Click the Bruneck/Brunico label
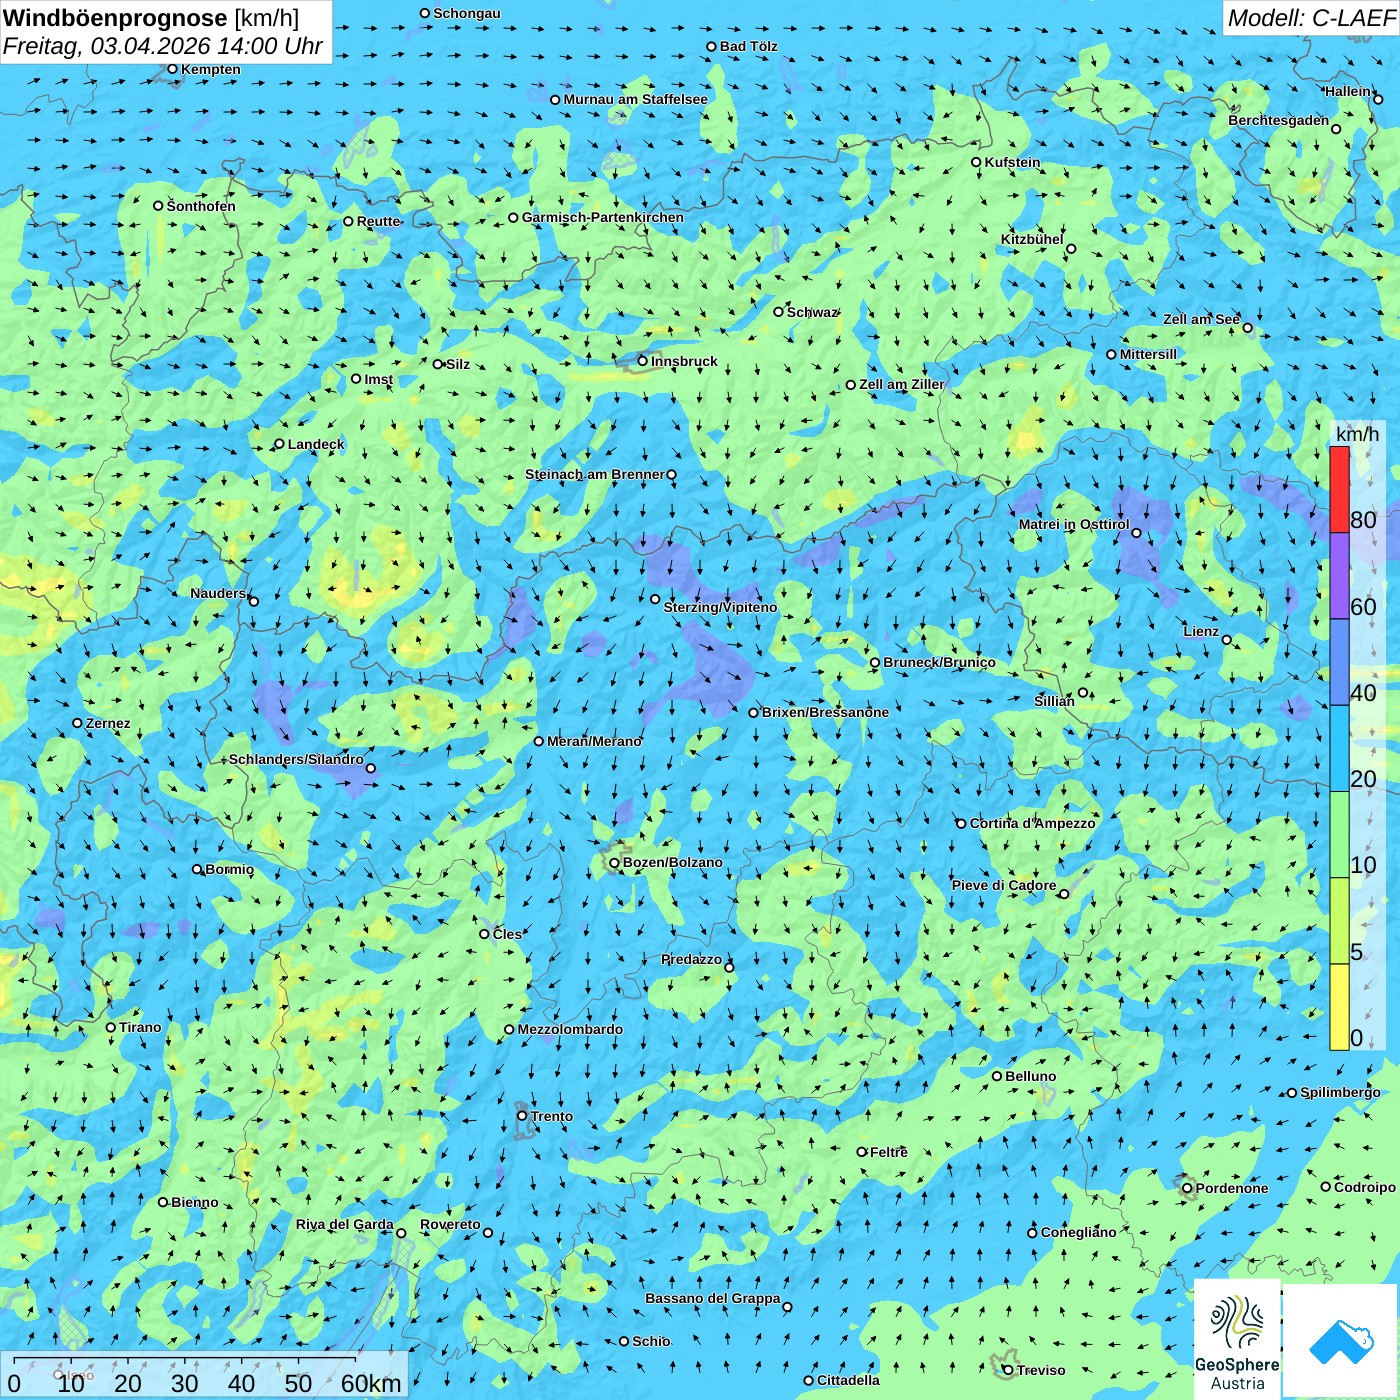This screenshot has height=1400, width=1400. point(939,662)
